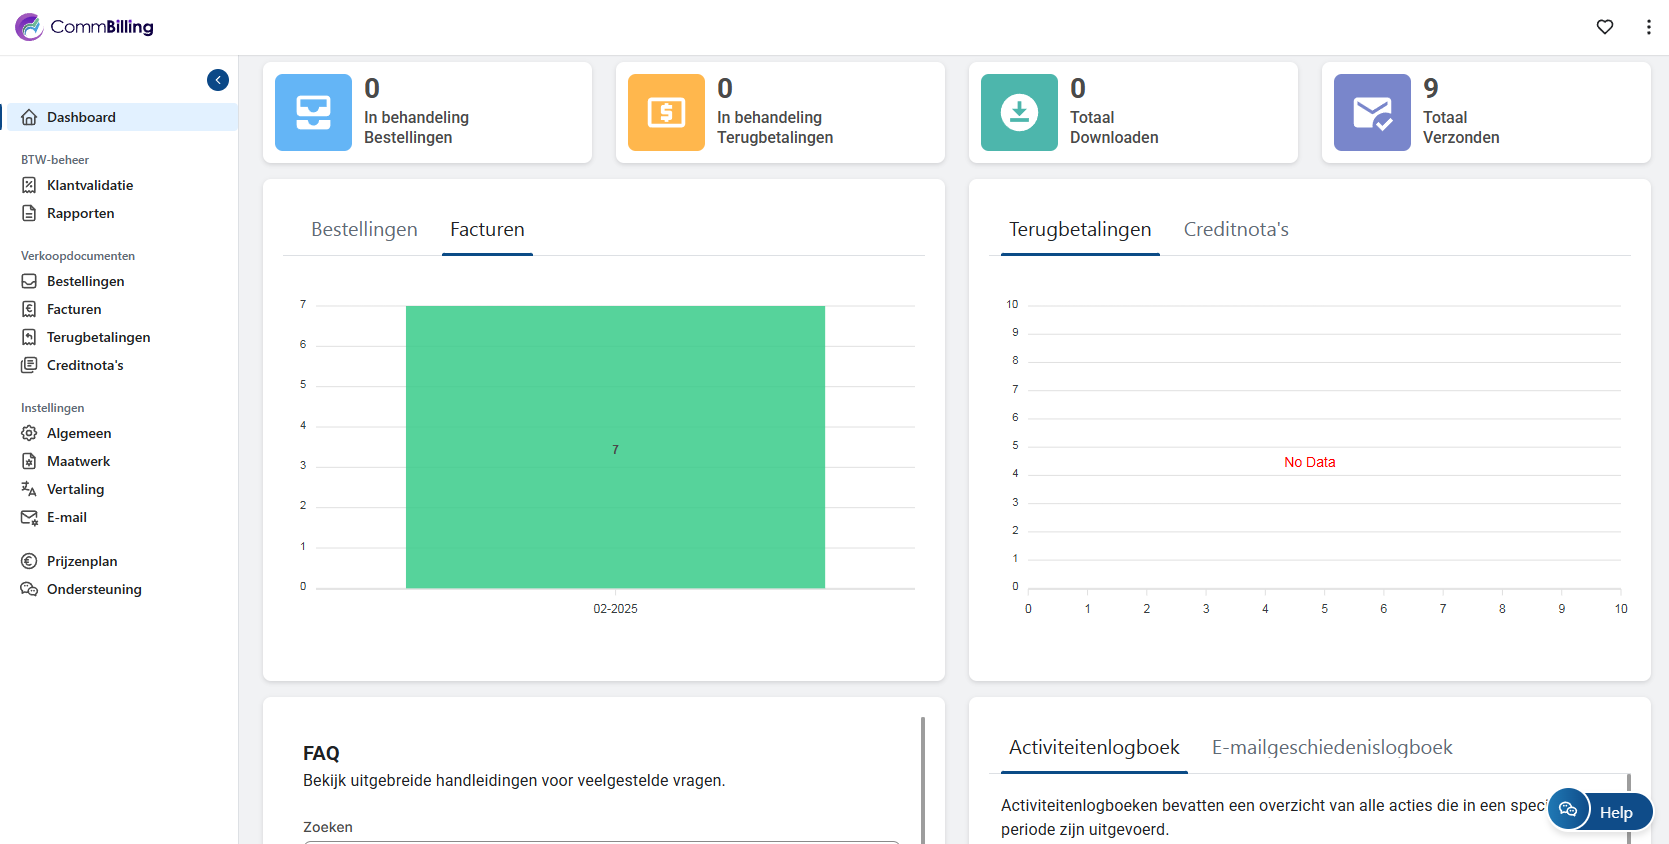Open the E-mailgeschiedenislogboek tab
The image size is (1669, 844).
pyautogui.click(x=1332, y=747)
